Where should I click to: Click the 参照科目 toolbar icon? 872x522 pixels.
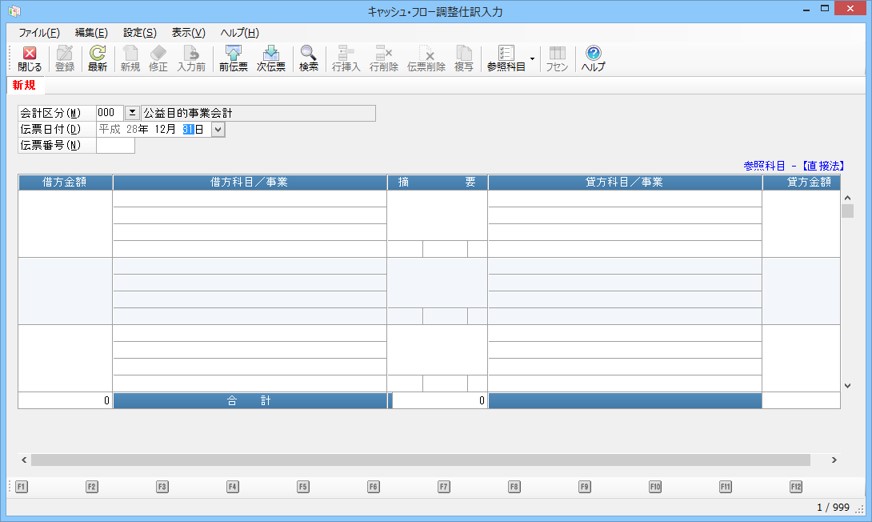(505, 59)
